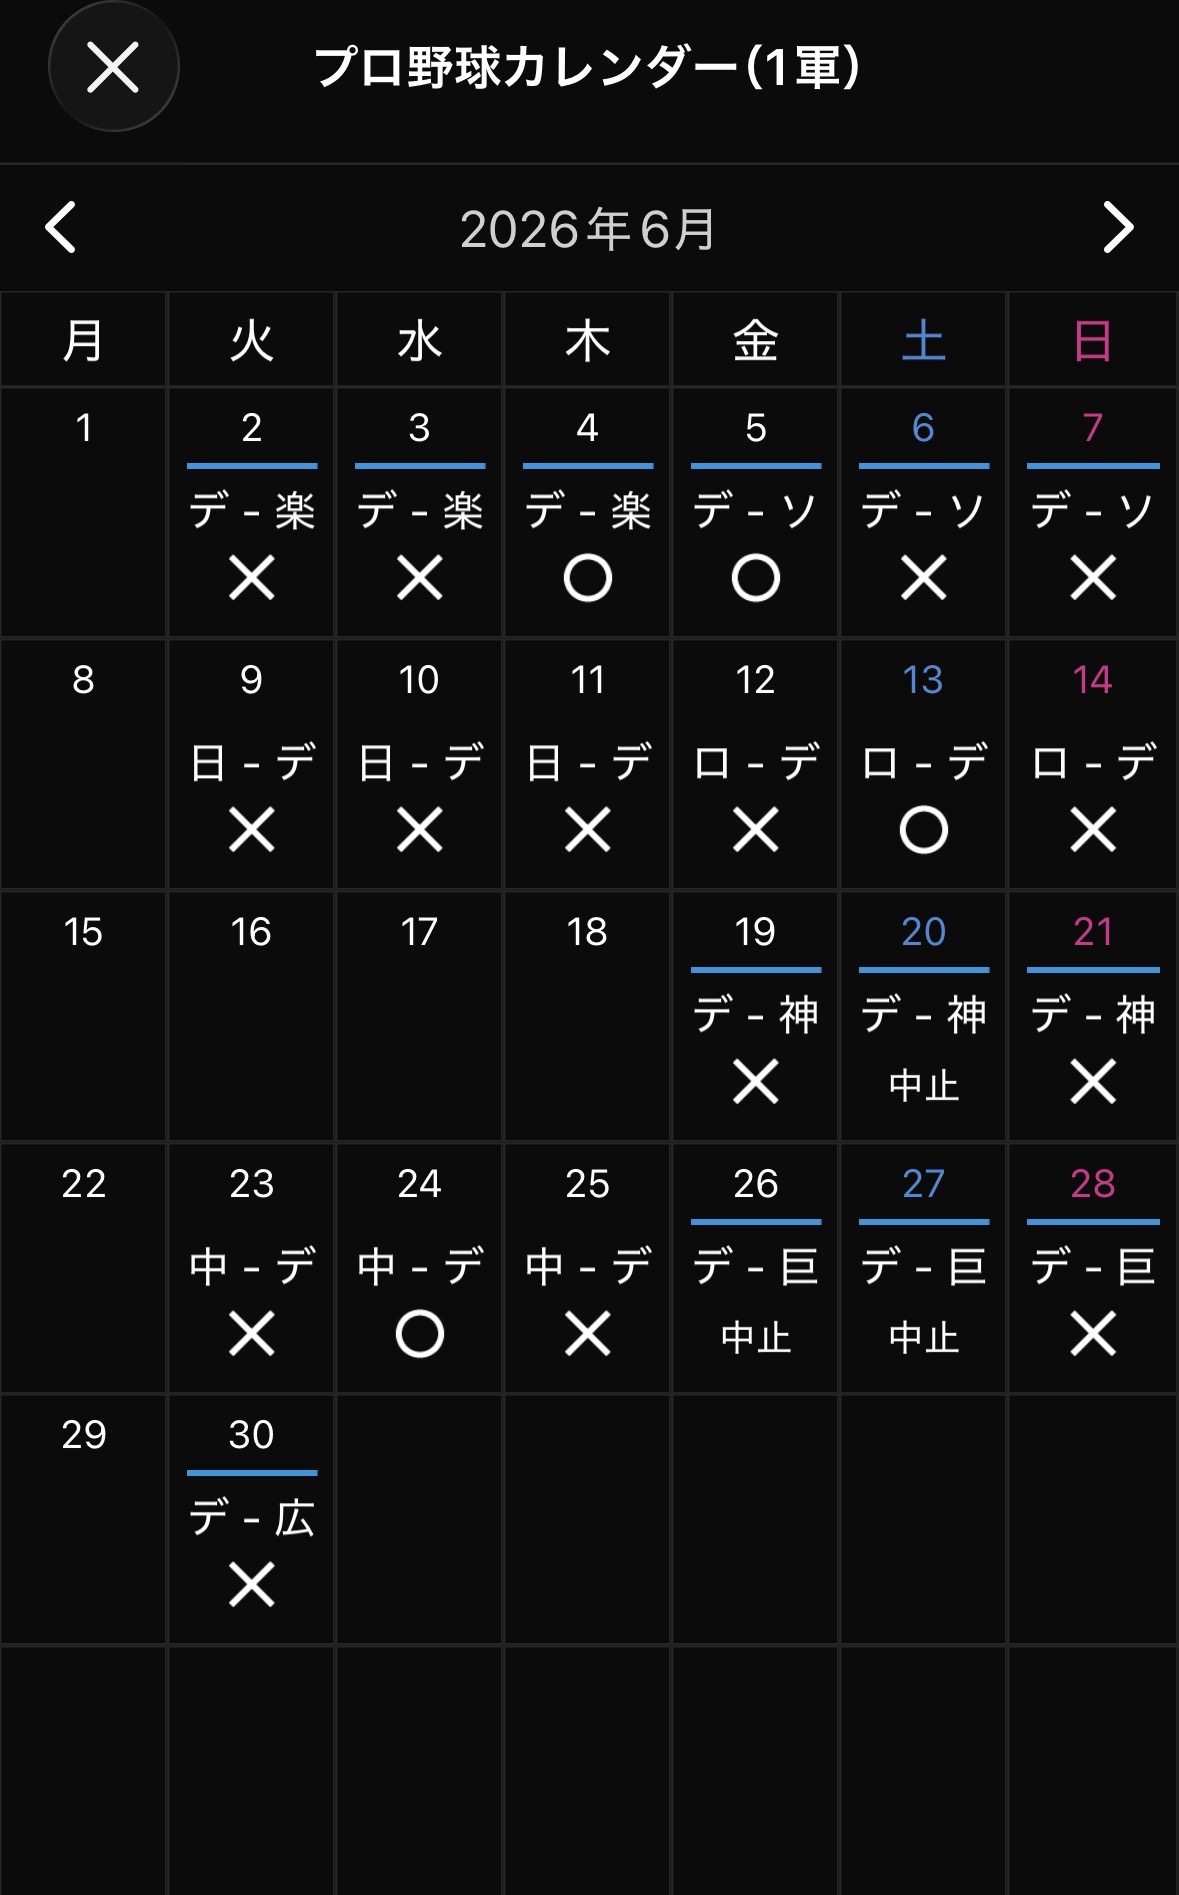
Task: Select the 中止 label on June 27
Action: pos(923,1337)
